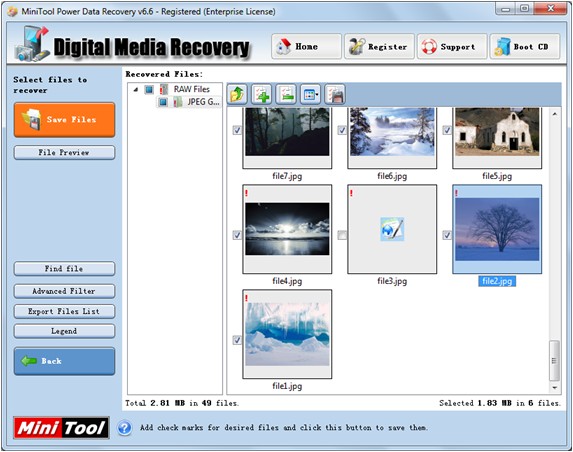
Task: Uncheck the file7.jpg checkbox
Action: tap(237, 130)
